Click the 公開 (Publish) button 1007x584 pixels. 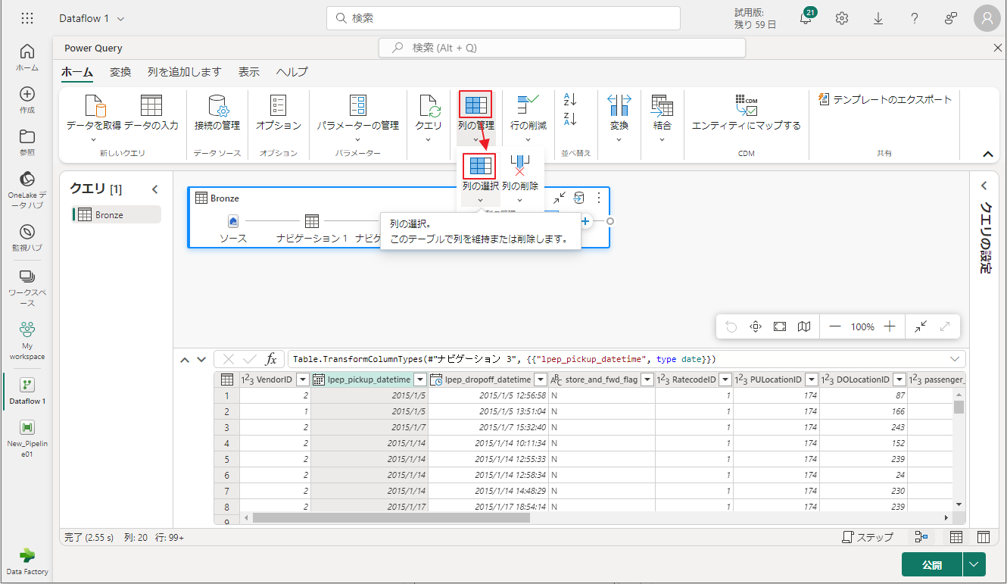click(931, 565)
